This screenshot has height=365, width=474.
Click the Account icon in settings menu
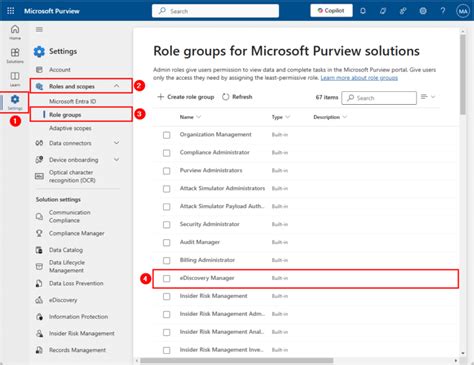(39, 70)
